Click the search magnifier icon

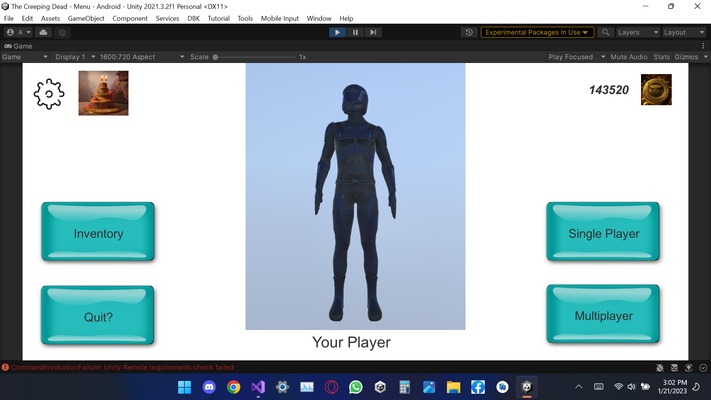tap(605, 32)
